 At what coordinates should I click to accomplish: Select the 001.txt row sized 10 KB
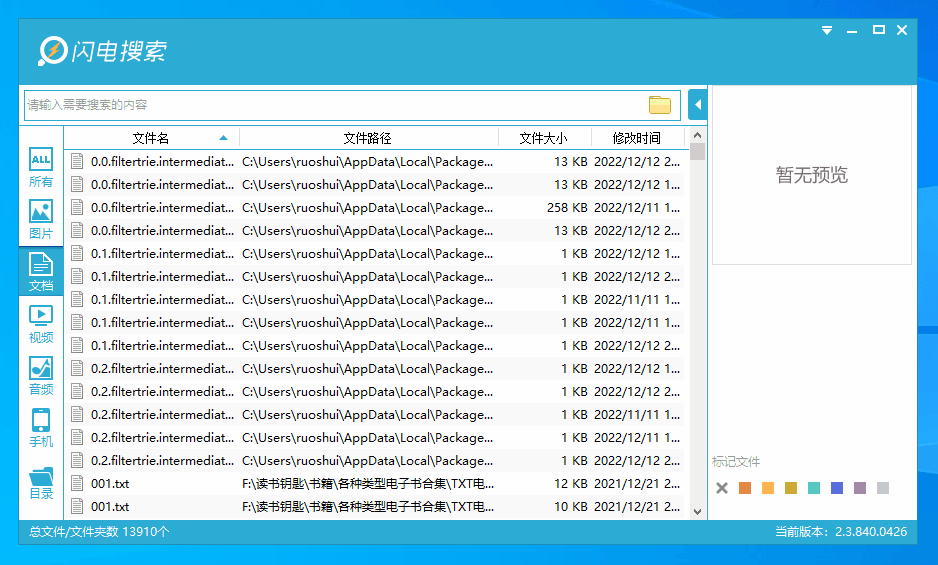tap(374, 507)
